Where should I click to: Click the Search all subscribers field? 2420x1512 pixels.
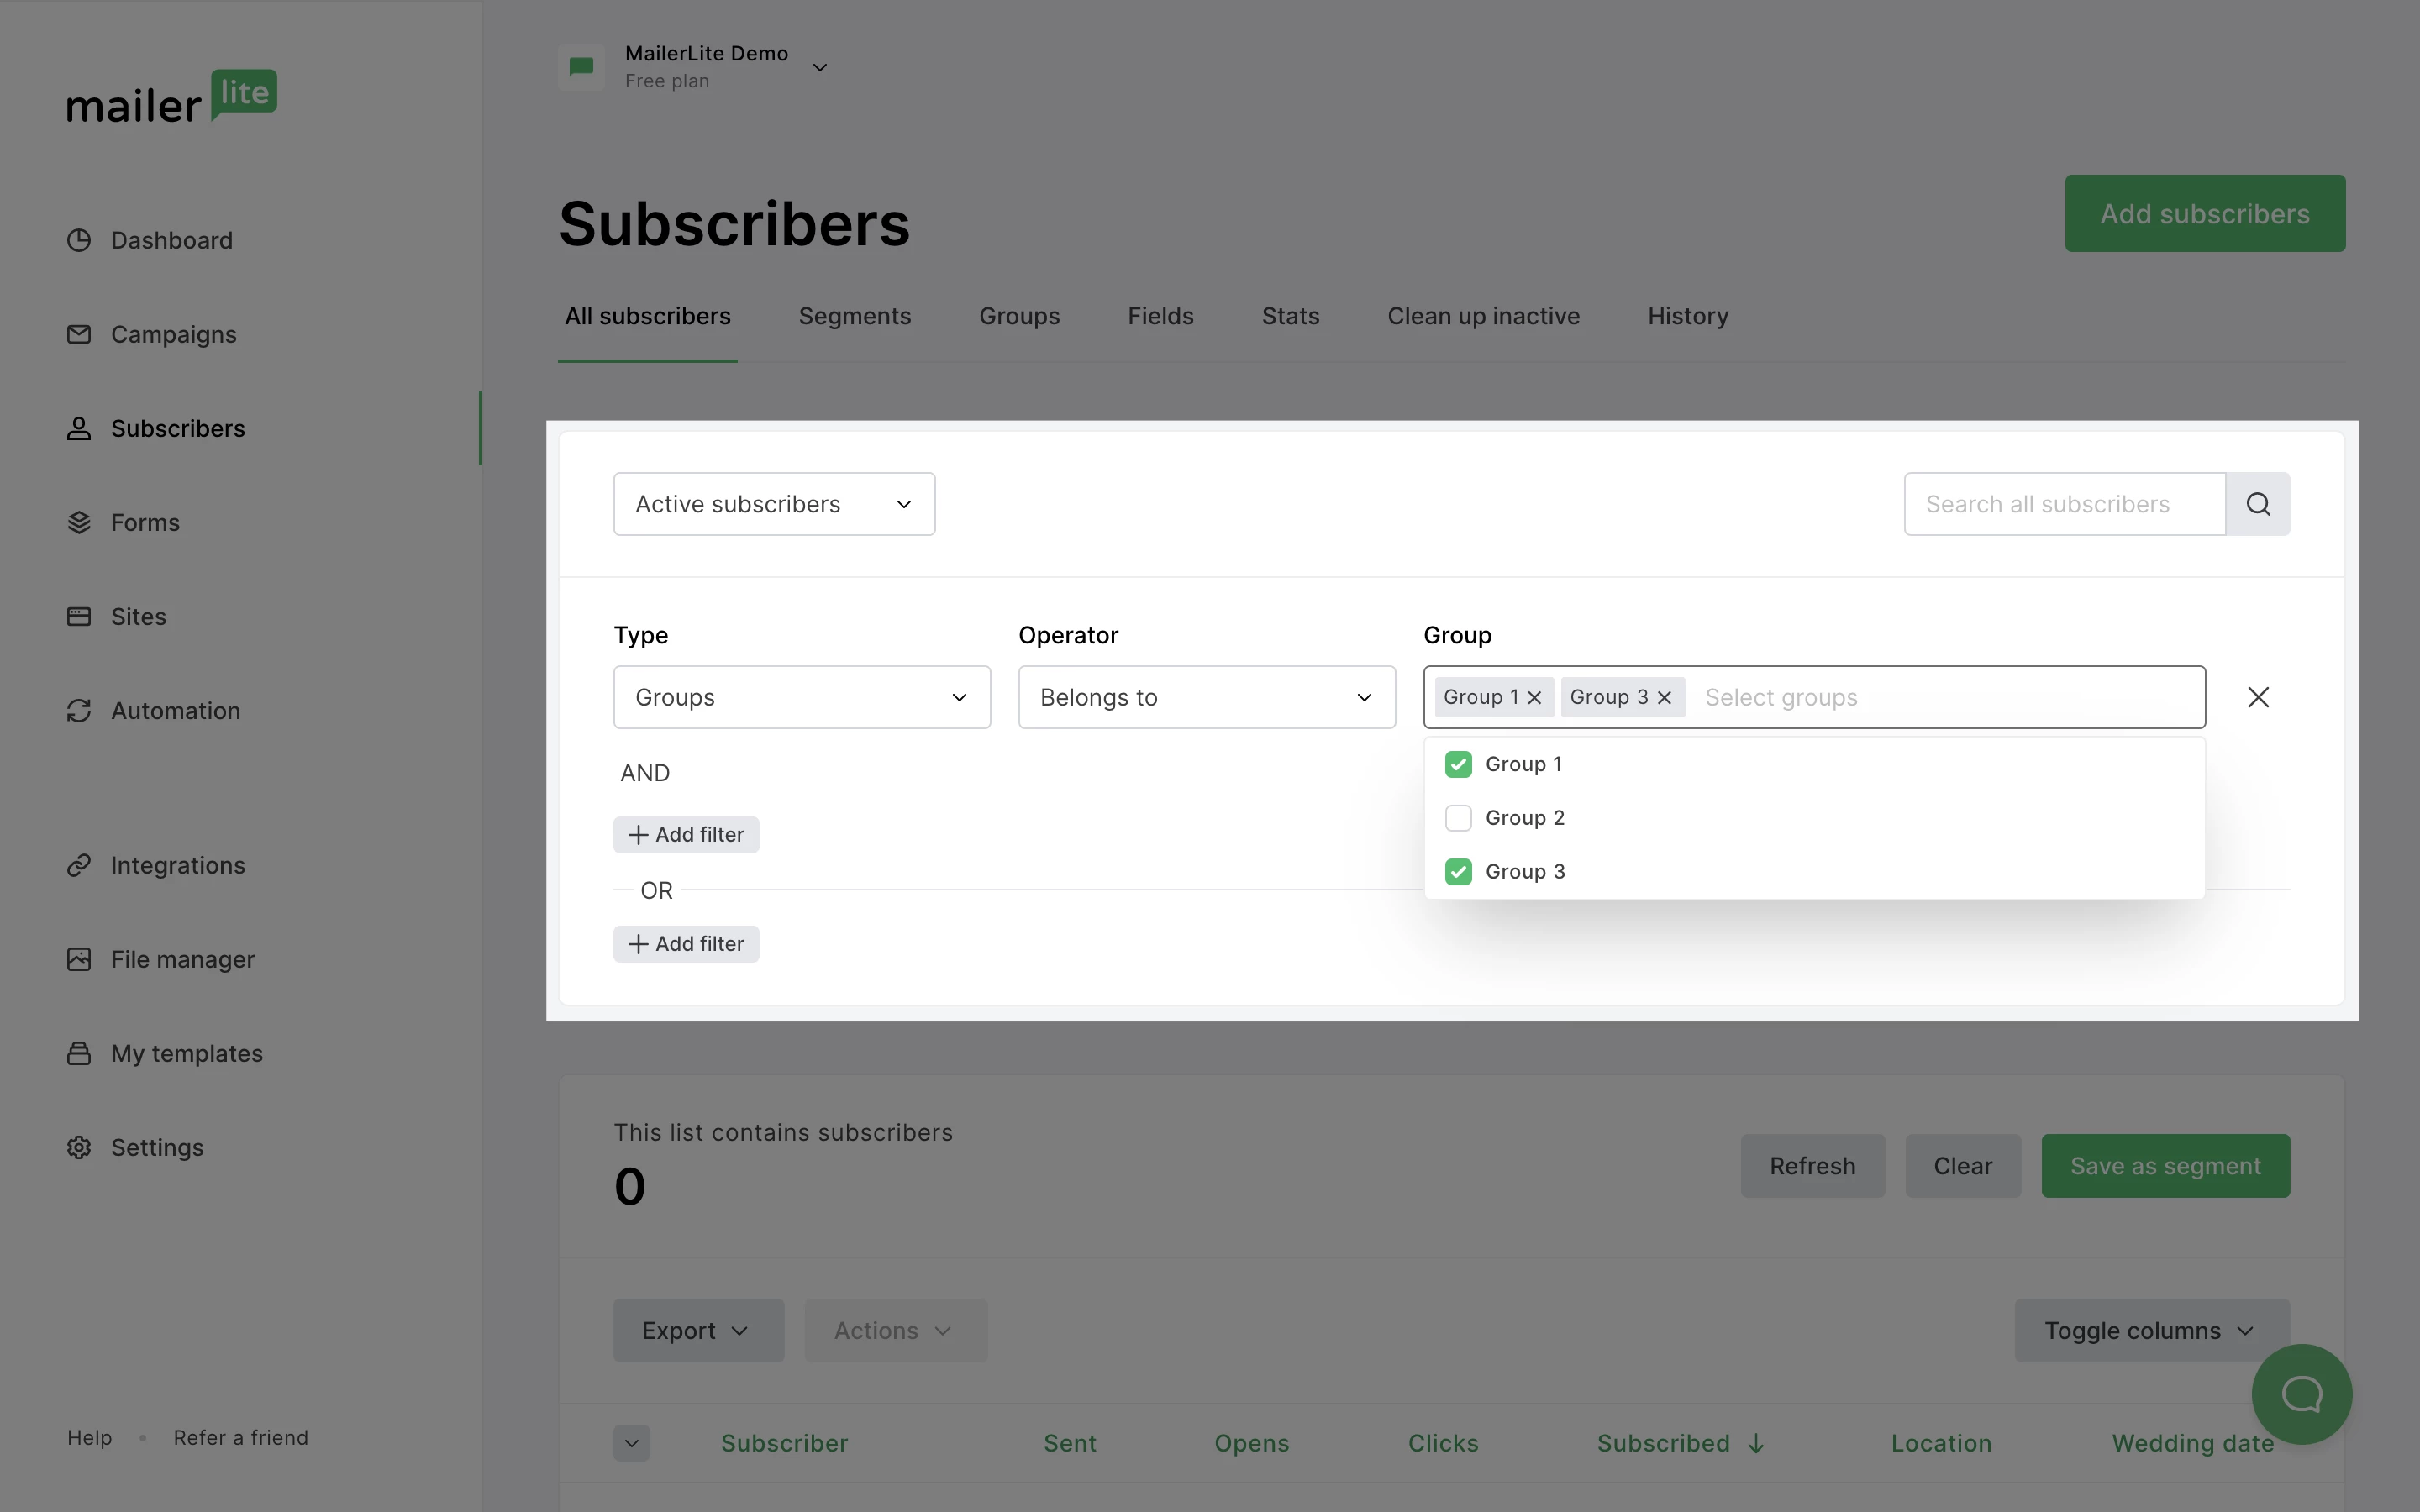(x=2064, y=504)
